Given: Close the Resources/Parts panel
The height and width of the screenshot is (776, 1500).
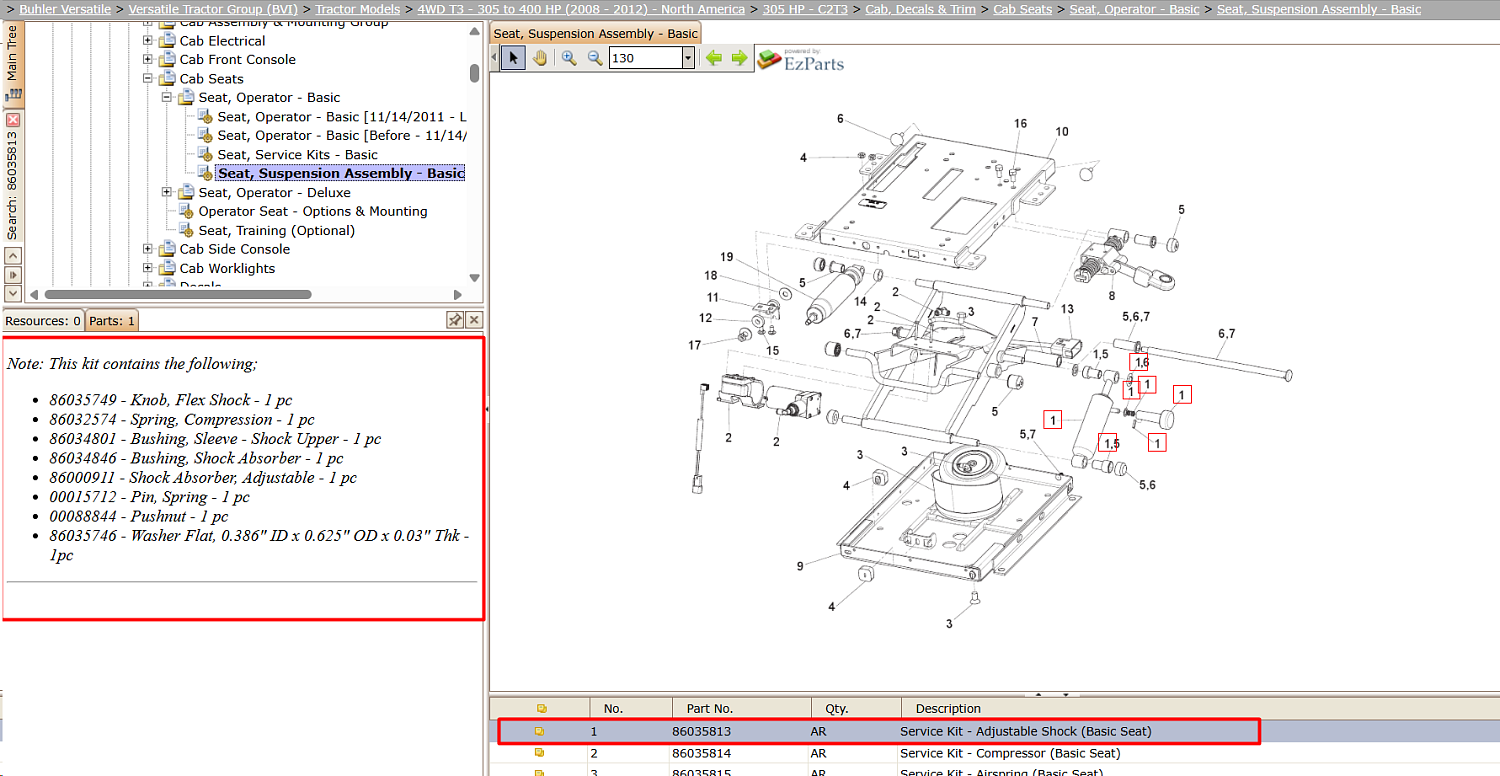Looking at the screenshot, I should (474, 320).
